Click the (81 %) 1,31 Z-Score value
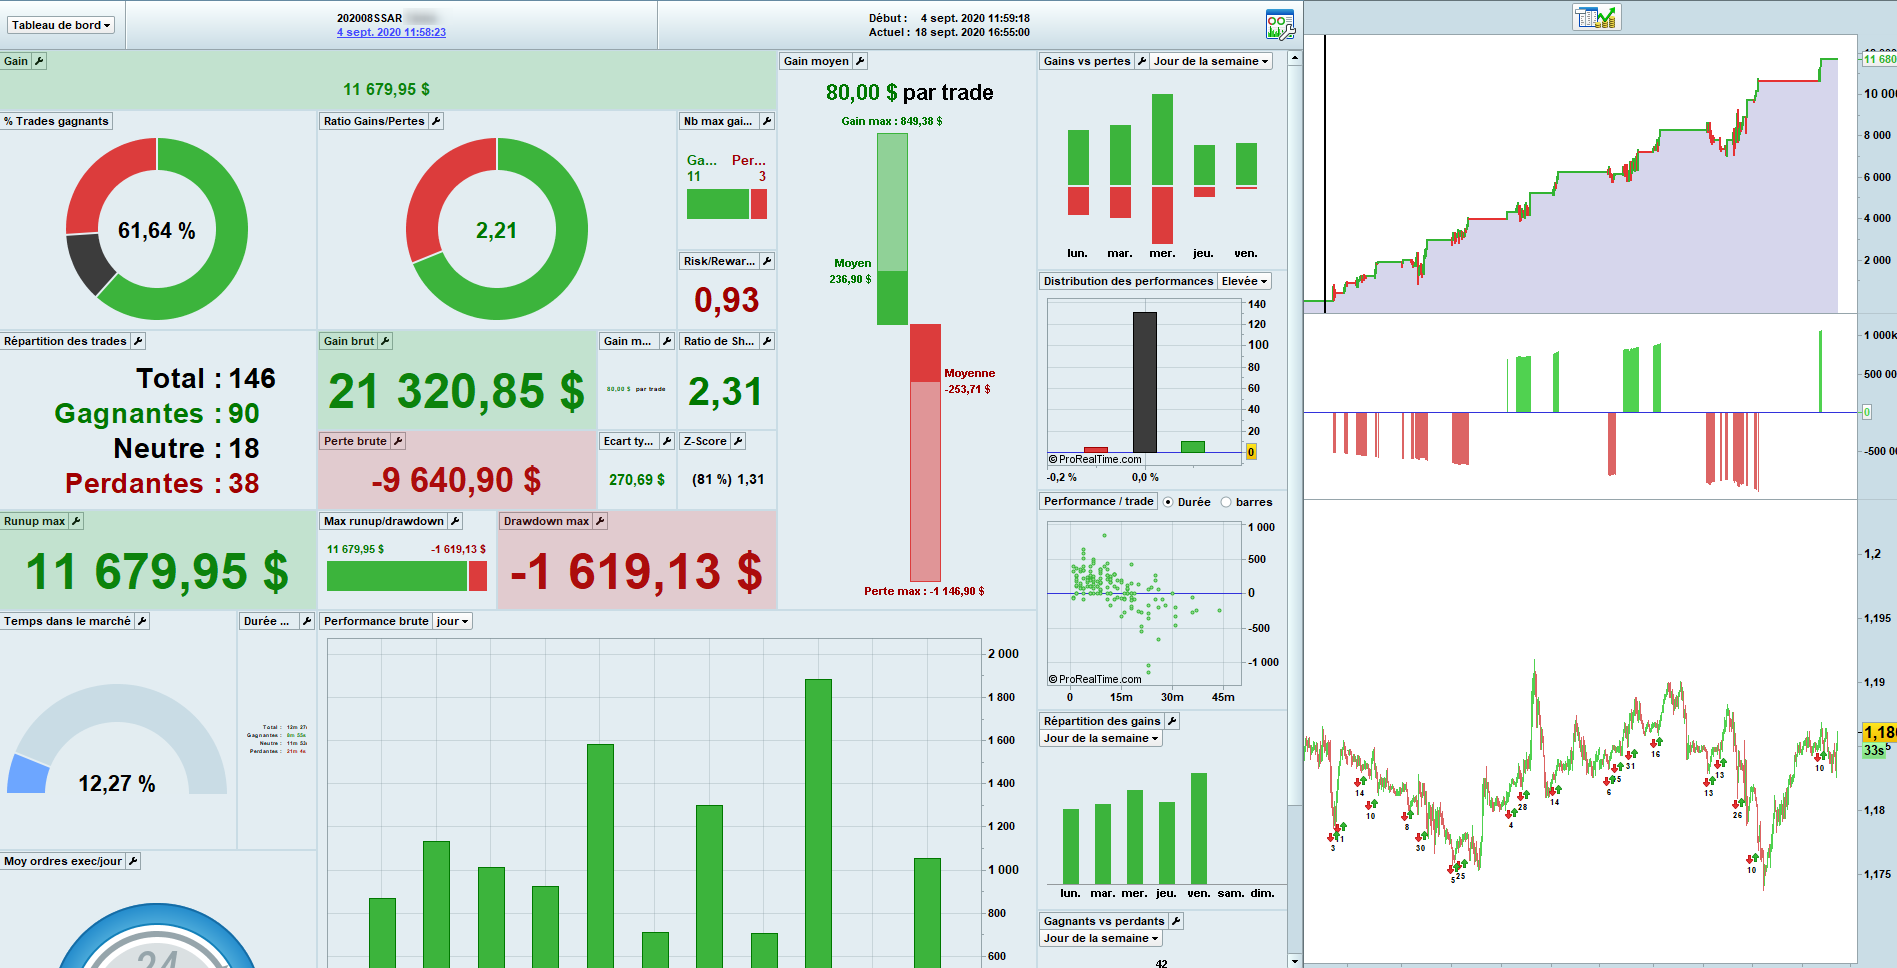 [x=728, y=480]
